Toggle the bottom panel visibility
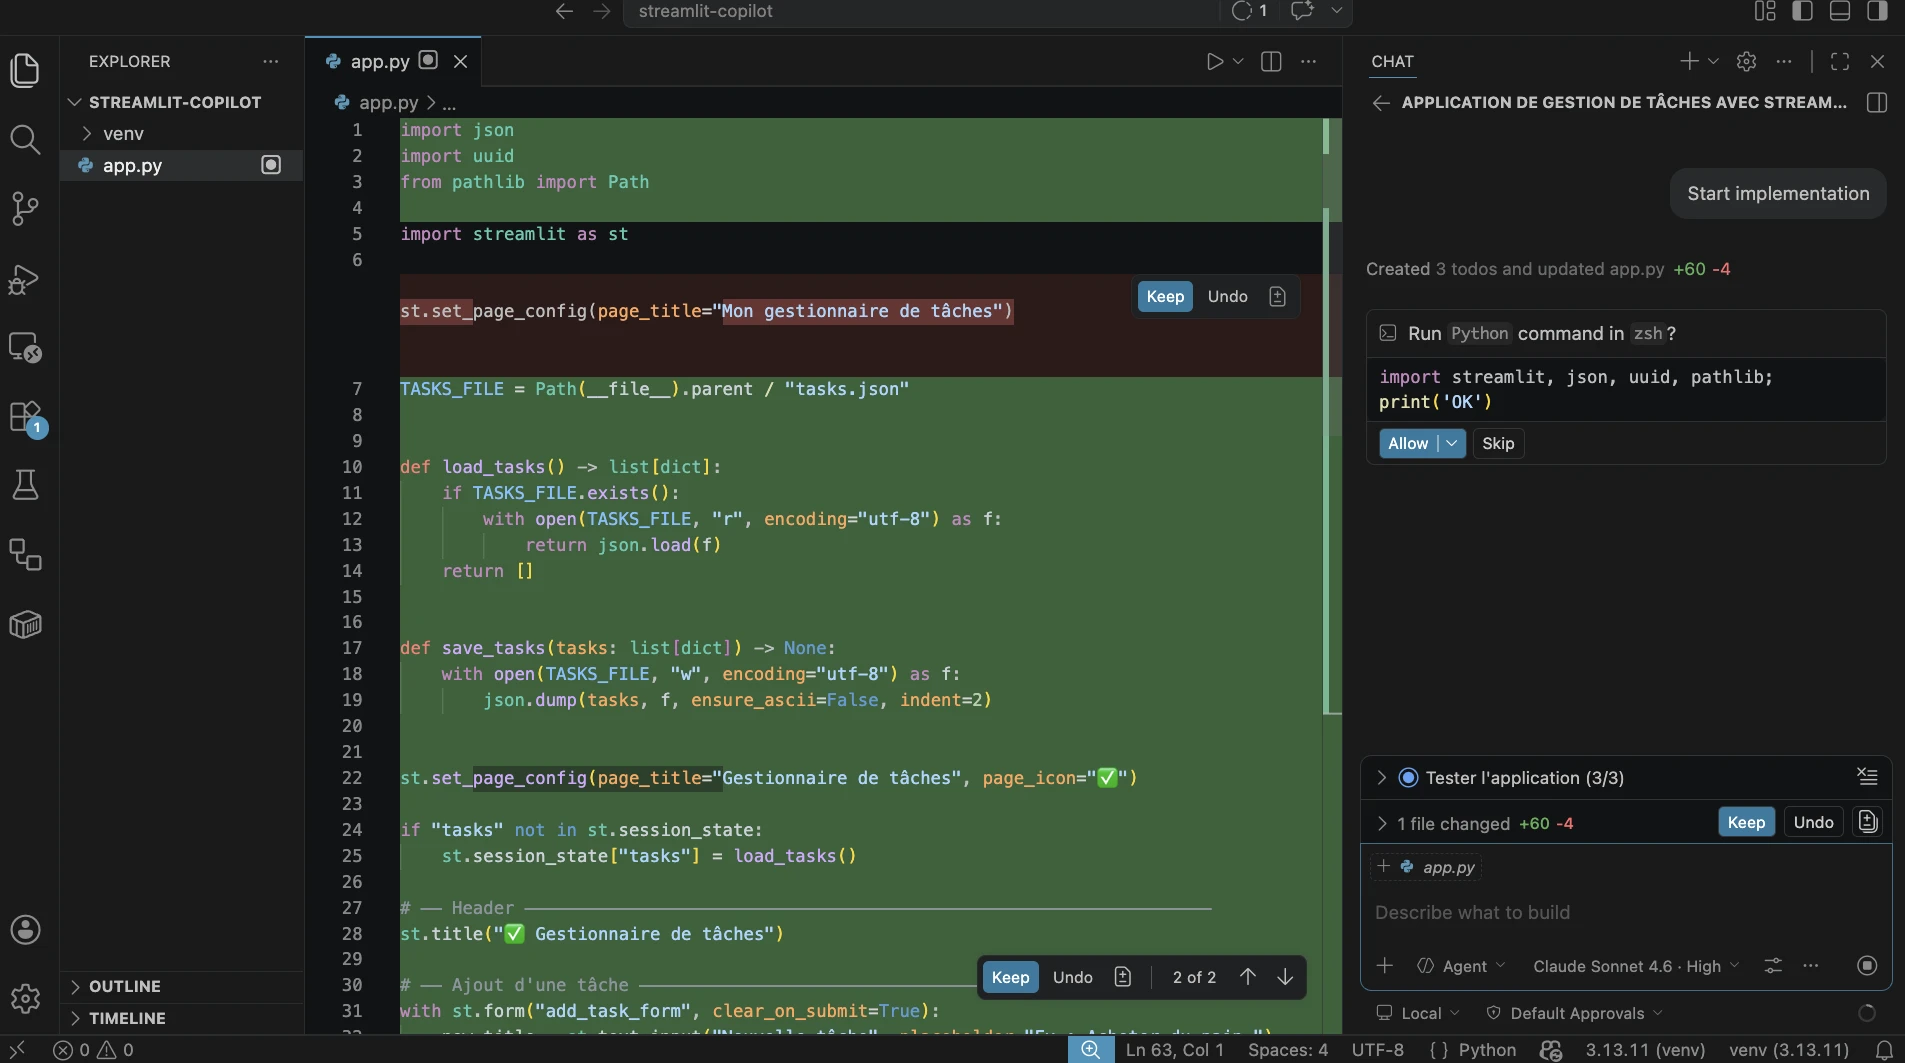 (1840, 11)
